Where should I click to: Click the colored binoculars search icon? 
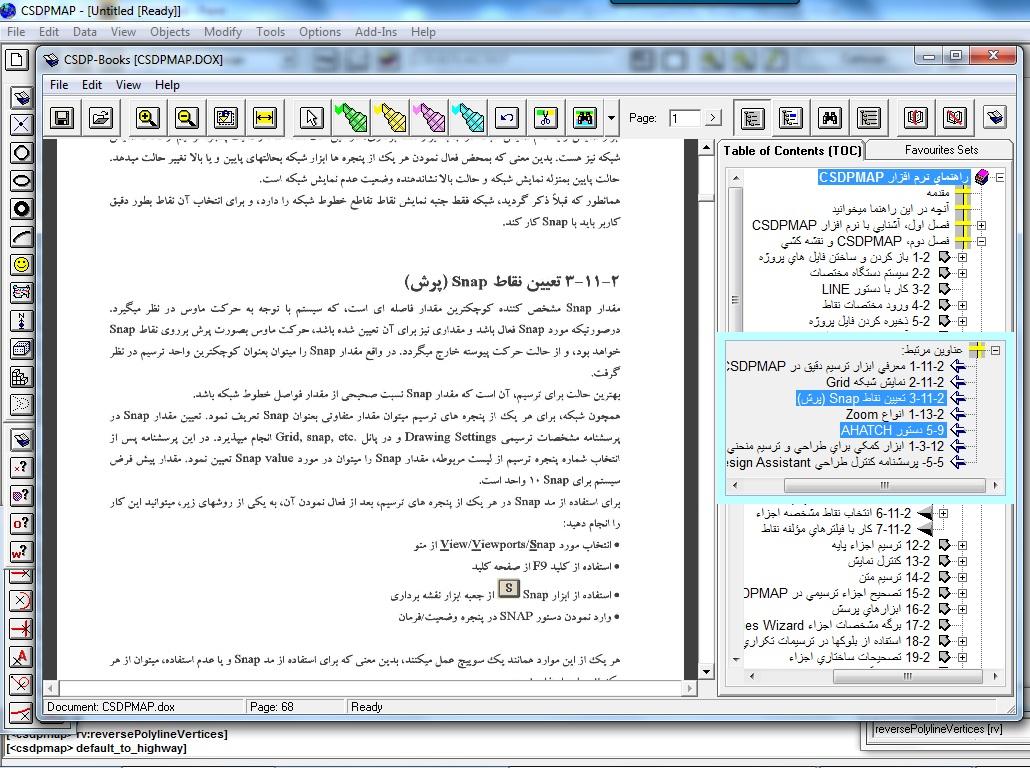(584, 118)
